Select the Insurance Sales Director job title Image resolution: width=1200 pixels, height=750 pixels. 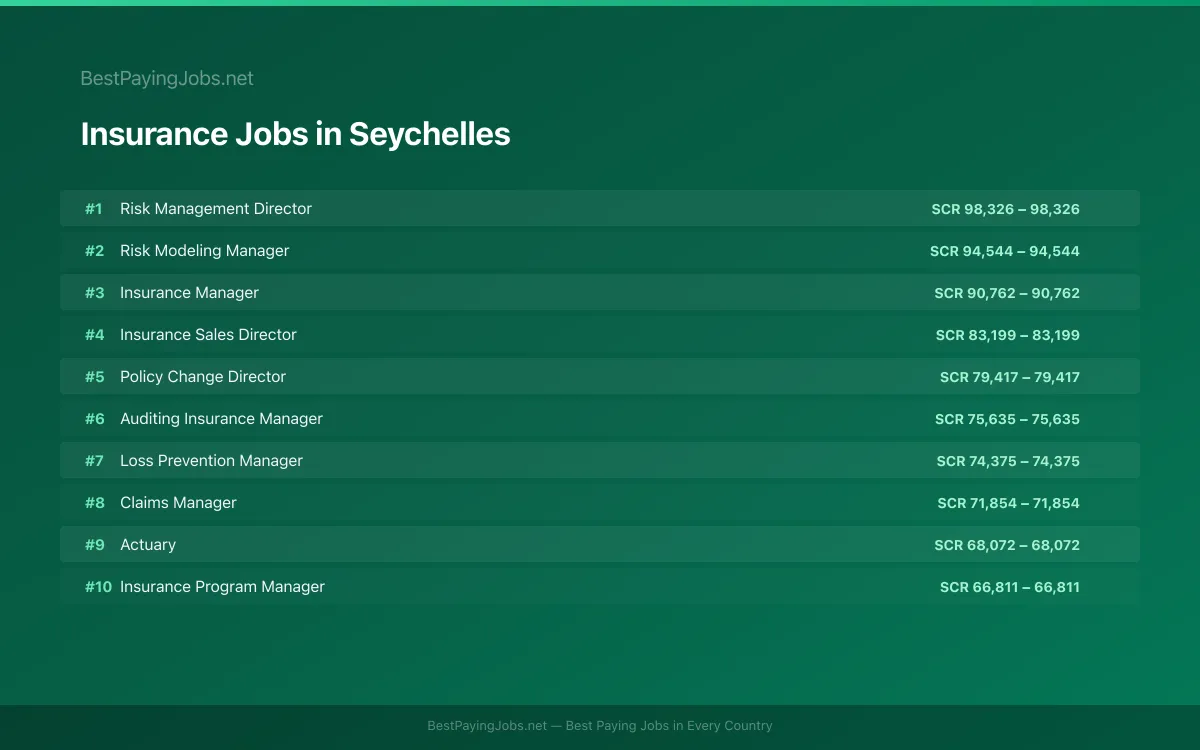pyautogui.click(x=208, y=335)
